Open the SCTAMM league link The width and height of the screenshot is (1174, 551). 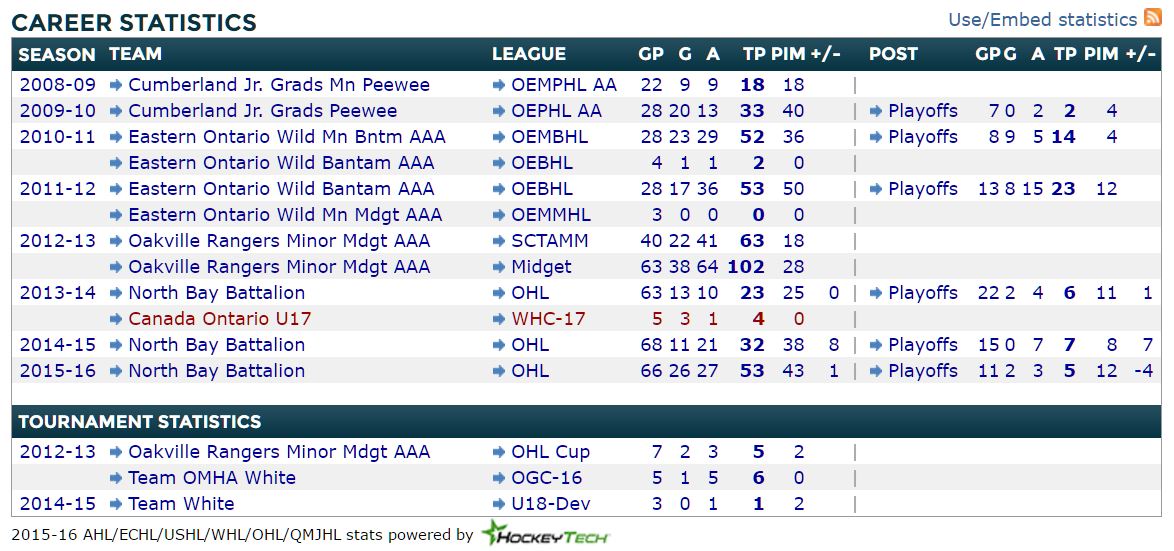click(x=549, y=241)
